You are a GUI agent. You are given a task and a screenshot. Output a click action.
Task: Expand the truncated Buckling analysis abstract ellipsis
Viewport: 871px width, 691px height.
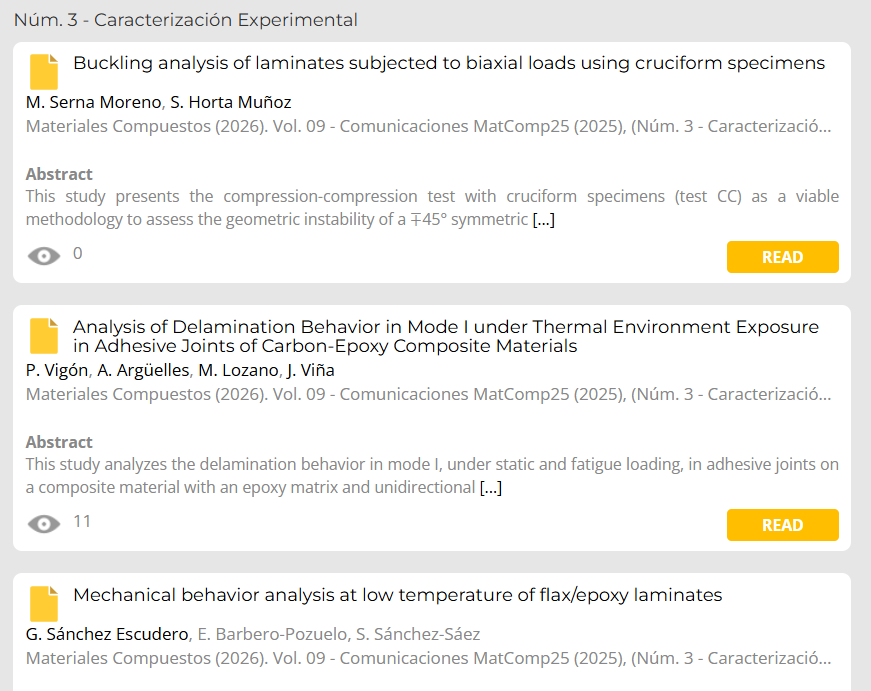543,220
